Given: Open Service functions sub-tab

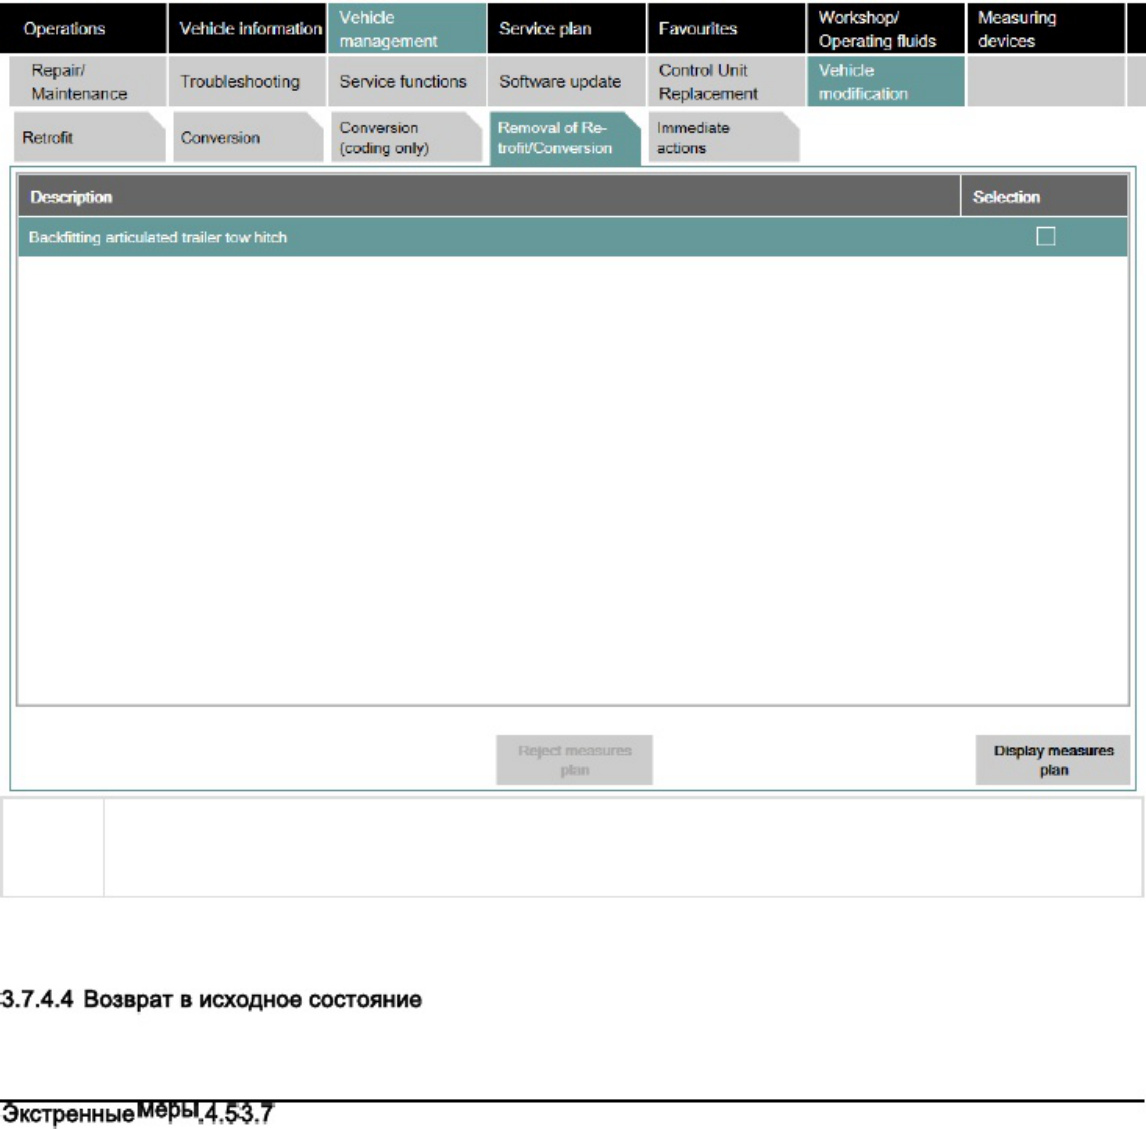Looking at the screenshot, I should 407,82.
